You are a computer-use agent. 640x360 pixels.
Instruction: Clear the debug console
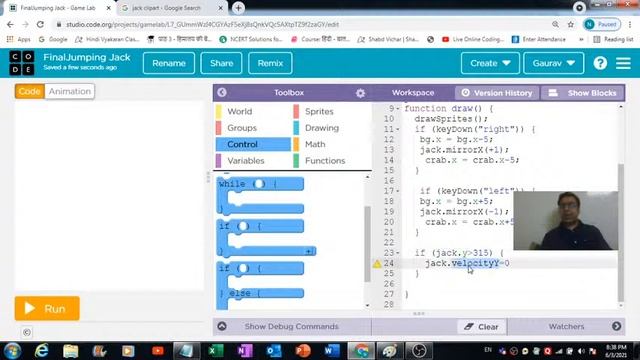tap(482, 327)
